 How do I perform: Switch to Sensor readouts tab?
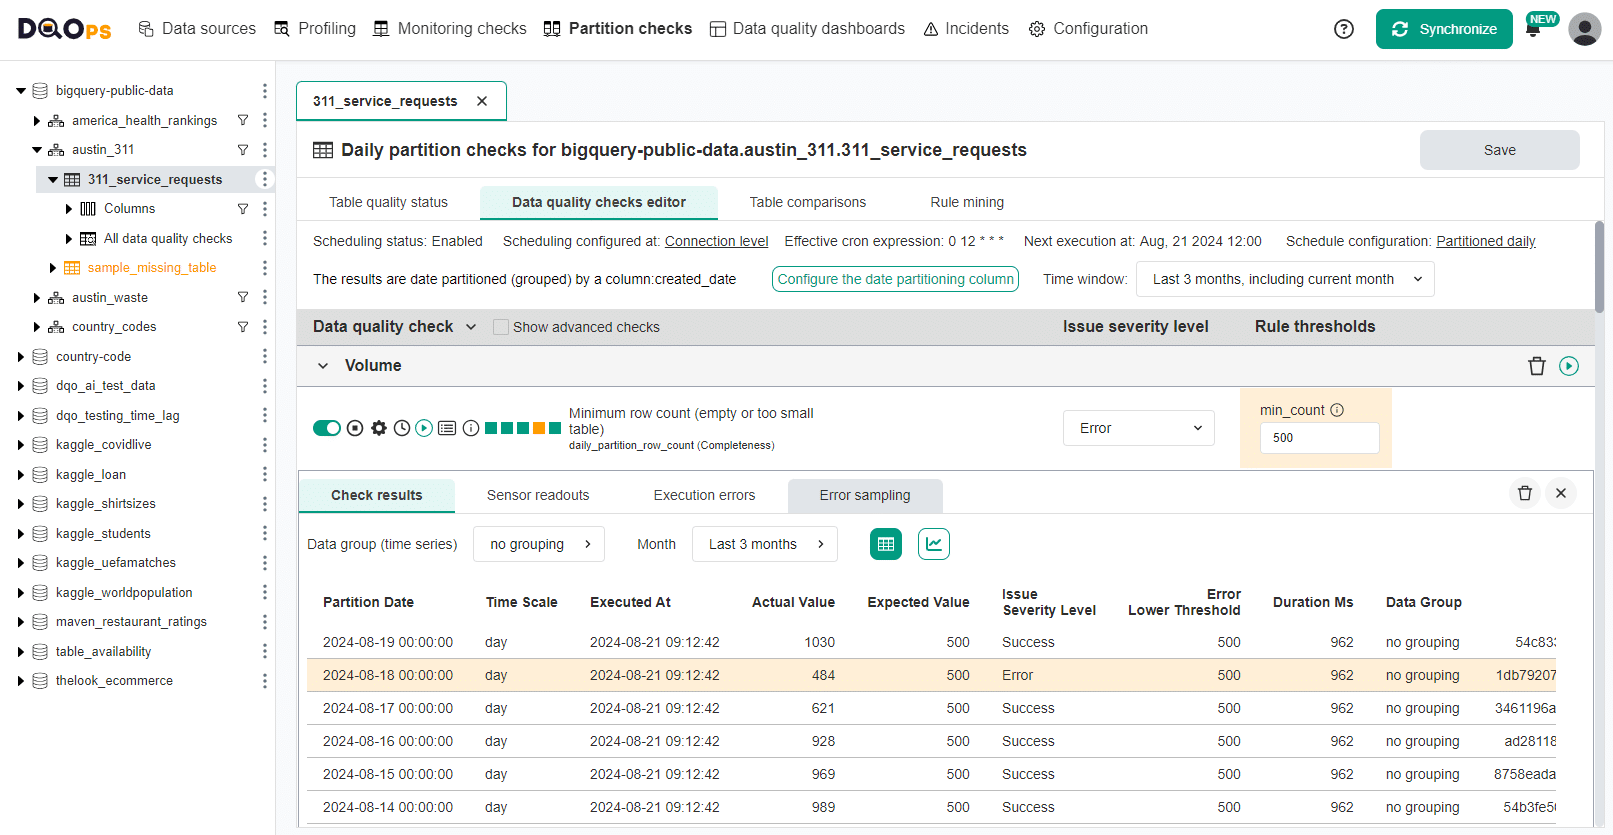[x=538, y=495]
